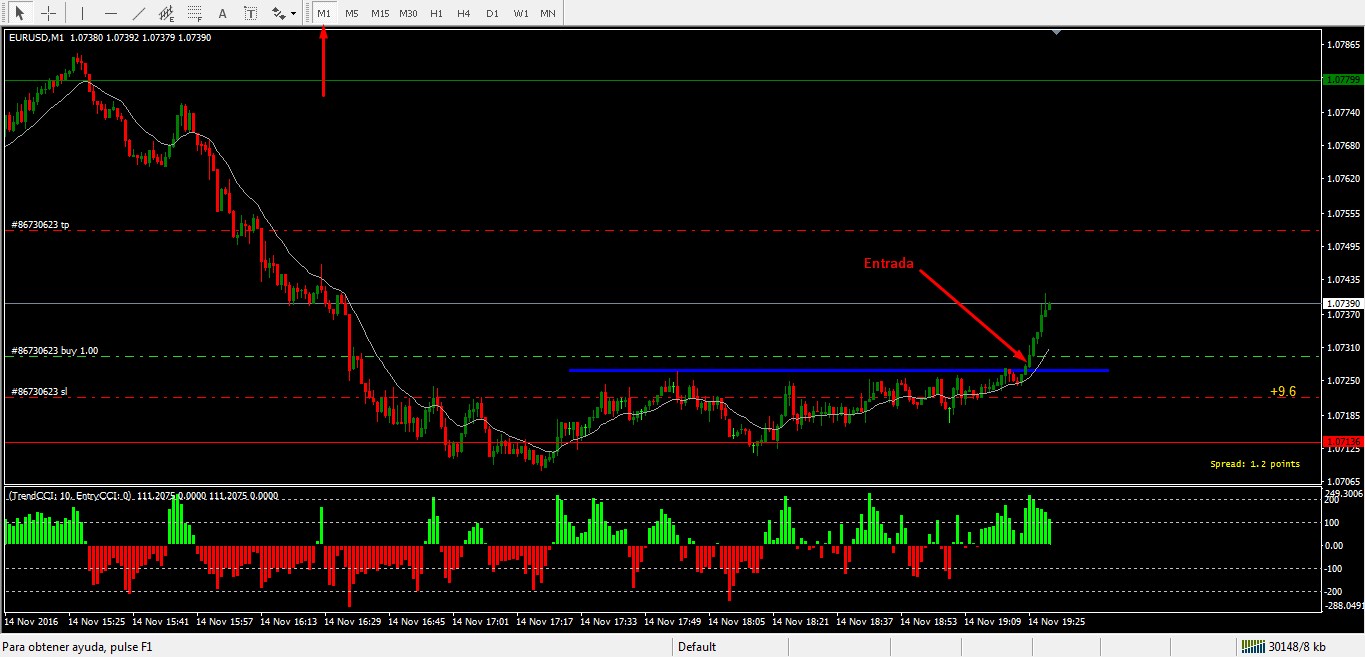Select the vertical line drawing tool
1365x657 pixels.
pyautogui.click(x=82, y=14)
